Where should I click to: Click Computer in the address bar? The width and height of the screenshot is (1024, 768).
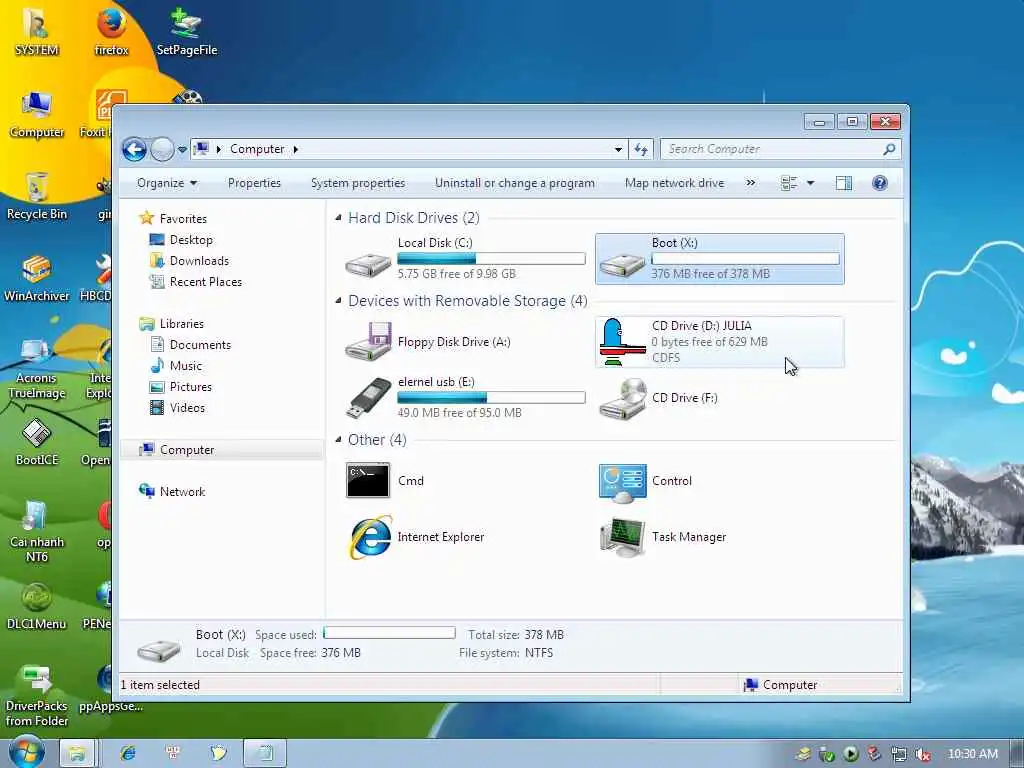click(257, 150)
